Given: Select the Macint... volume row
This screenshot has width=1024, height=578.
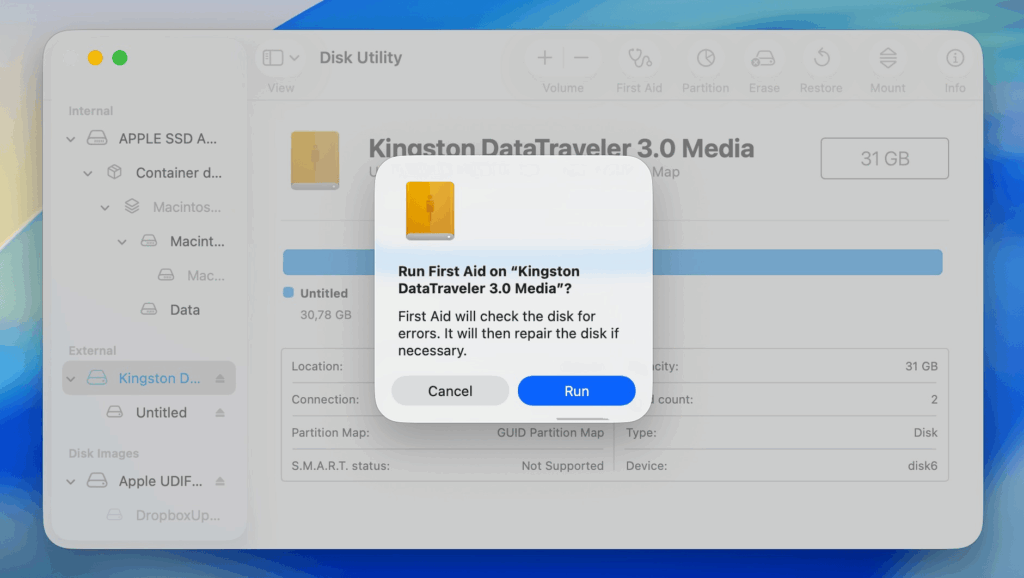Looking at the screenshot, I should [x=149, y=241].
